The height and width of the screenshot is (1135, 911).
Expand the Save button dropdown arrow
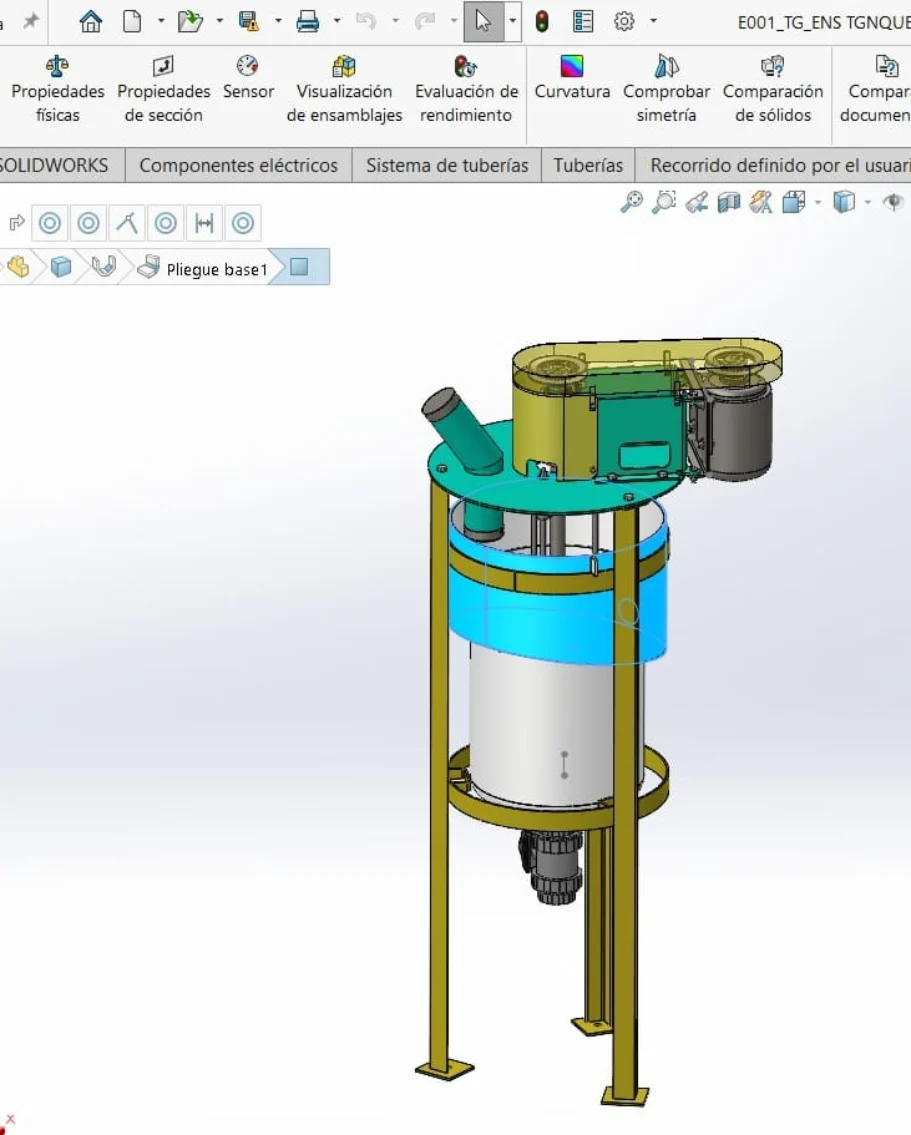(x=278, y=21)
